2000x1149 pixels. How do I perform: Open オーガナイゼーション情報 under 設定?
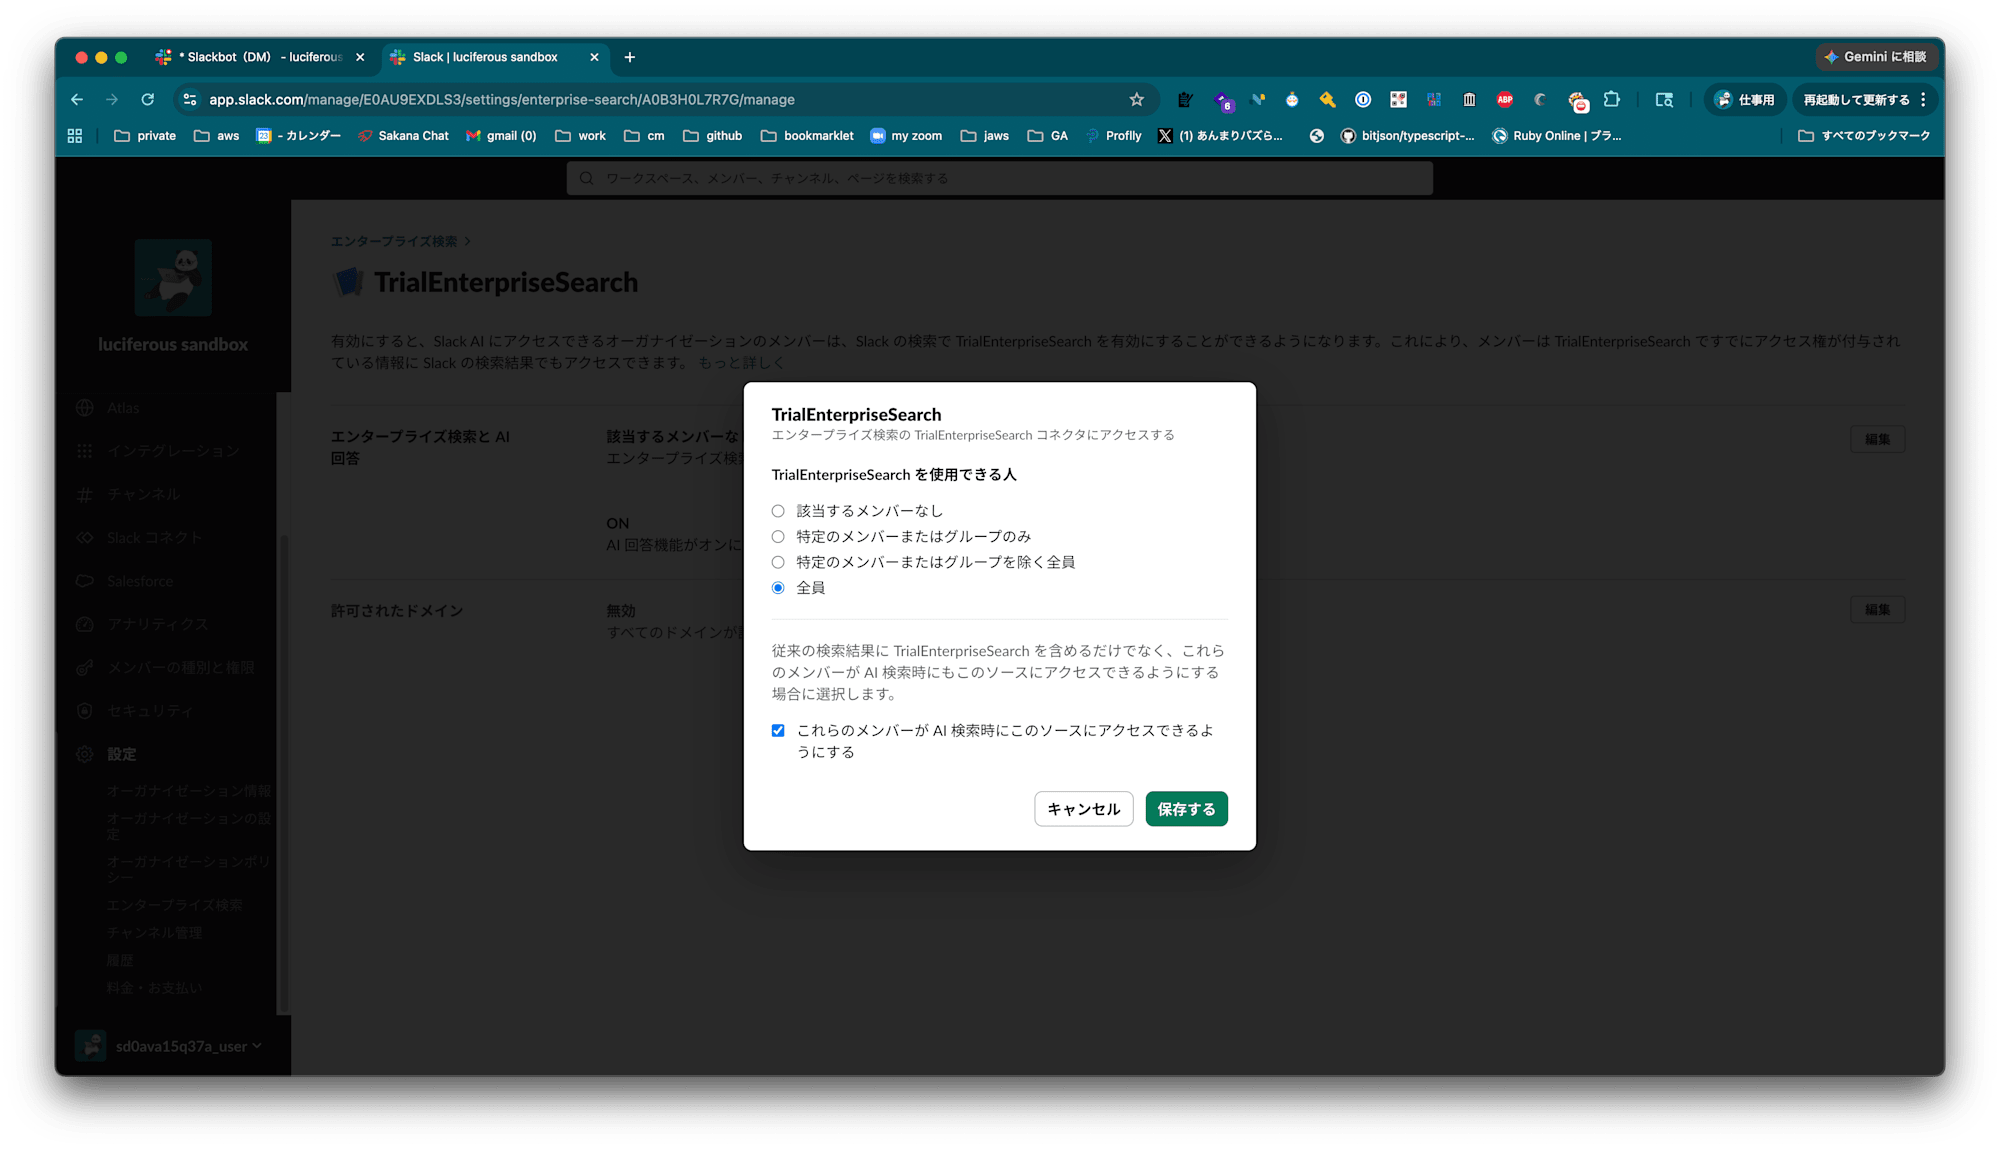(189, 791)
